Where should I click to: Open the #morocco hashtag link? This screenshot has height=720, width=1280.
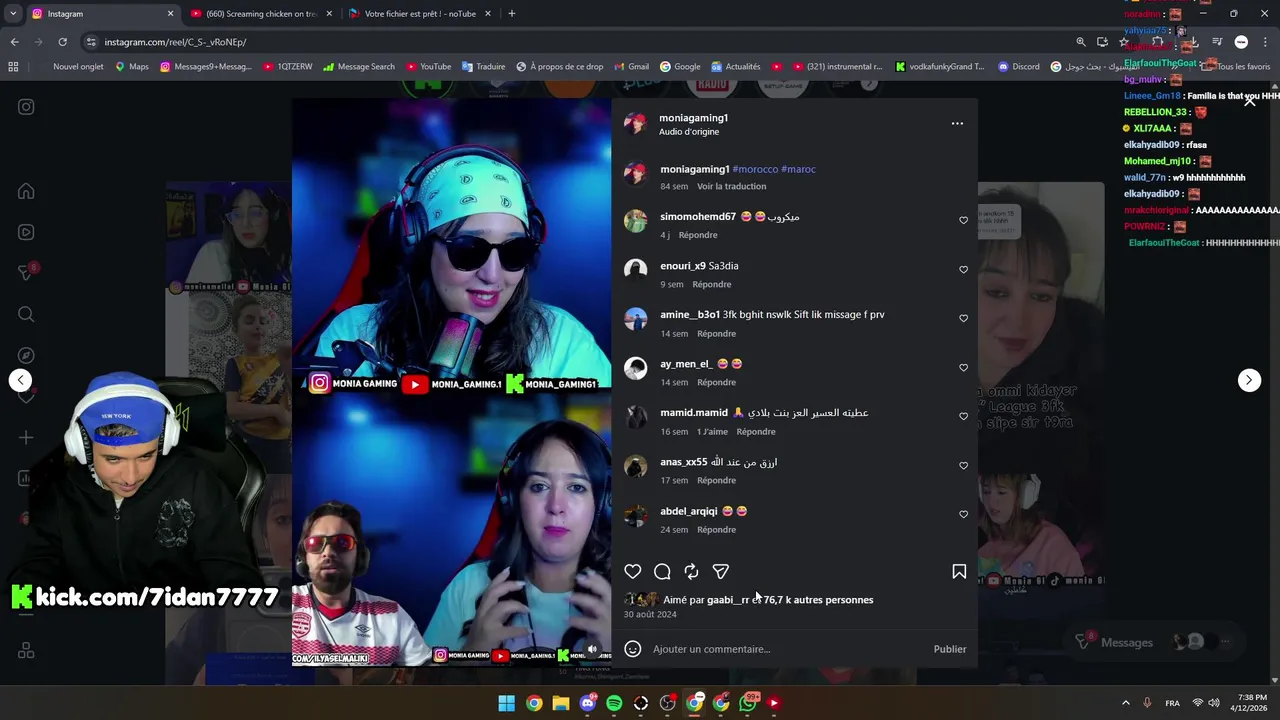point(755,169)
